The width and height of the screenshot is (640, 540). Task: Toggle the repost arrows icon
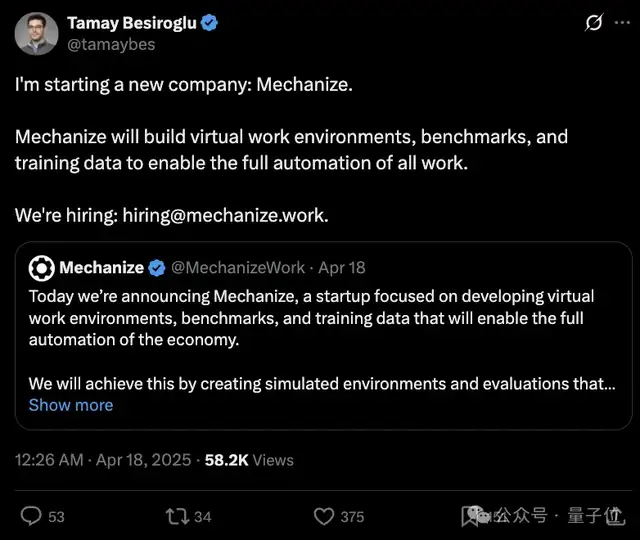176,516
